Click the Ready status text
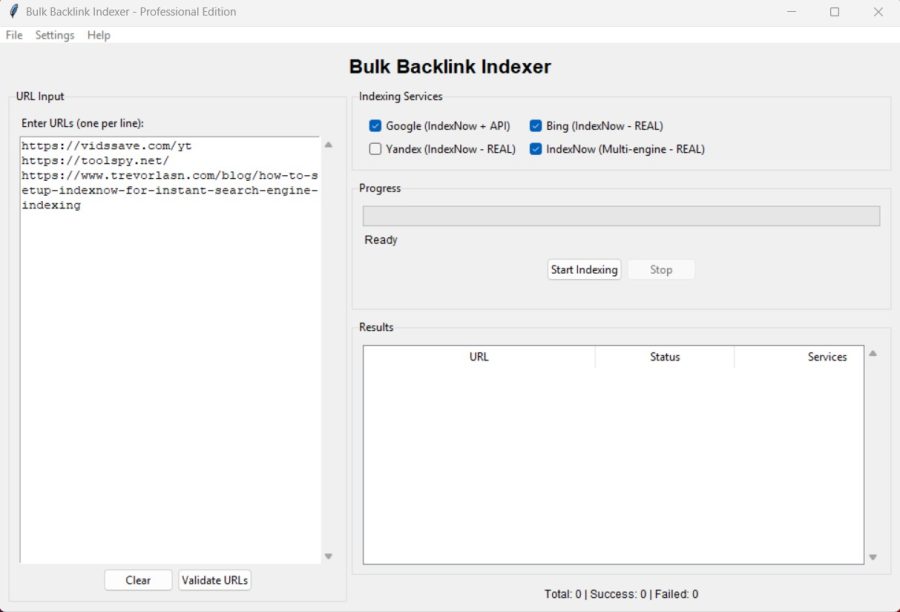 pyautogui.click(x=381, y=240)
